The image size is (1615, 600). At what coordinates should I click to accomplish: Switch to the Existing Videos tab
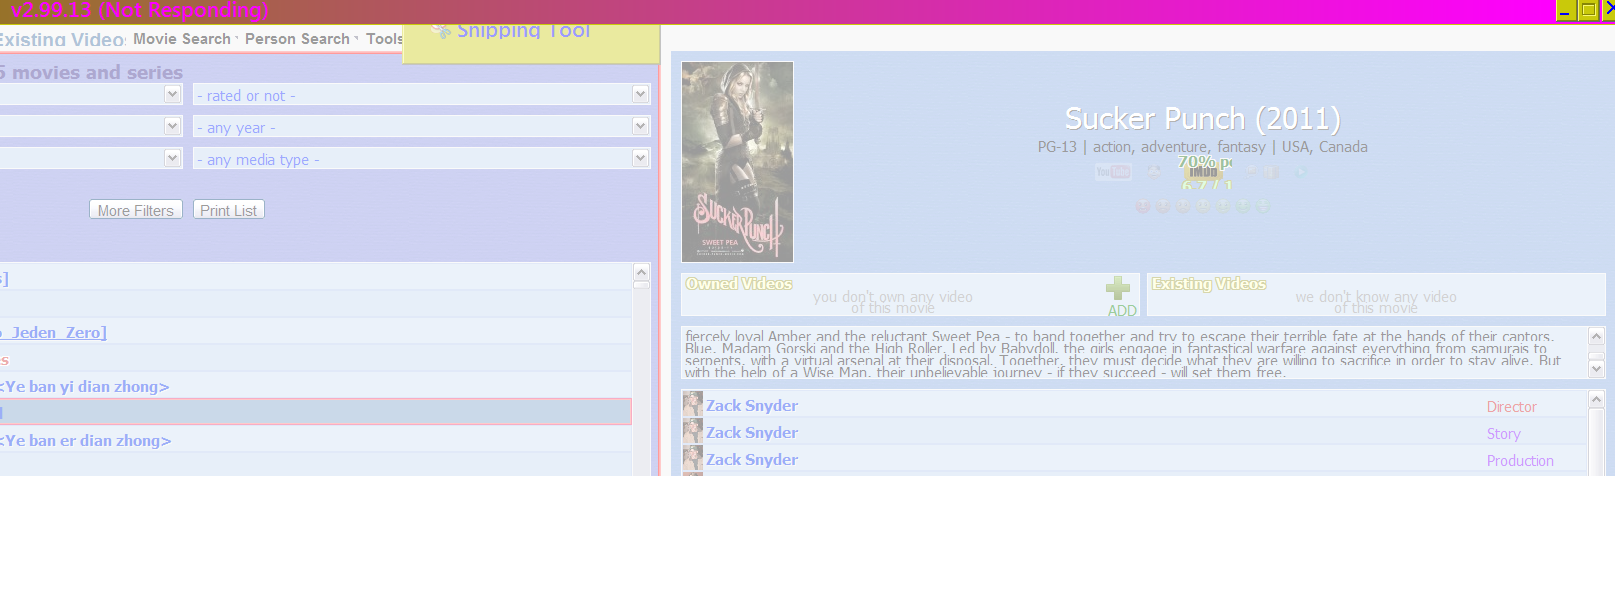tap(62, 40)
